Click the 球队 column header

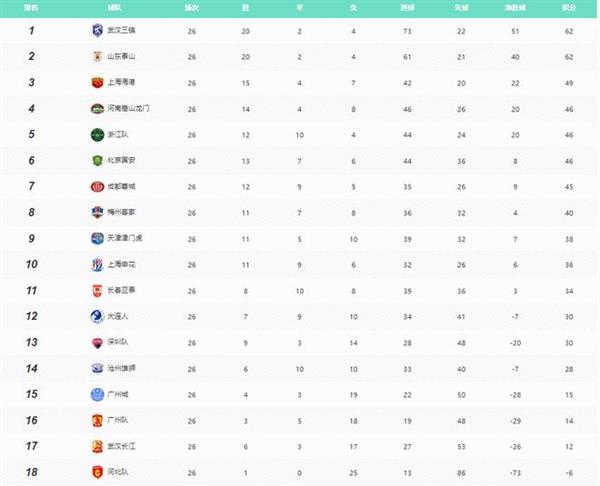coord(114,8)
